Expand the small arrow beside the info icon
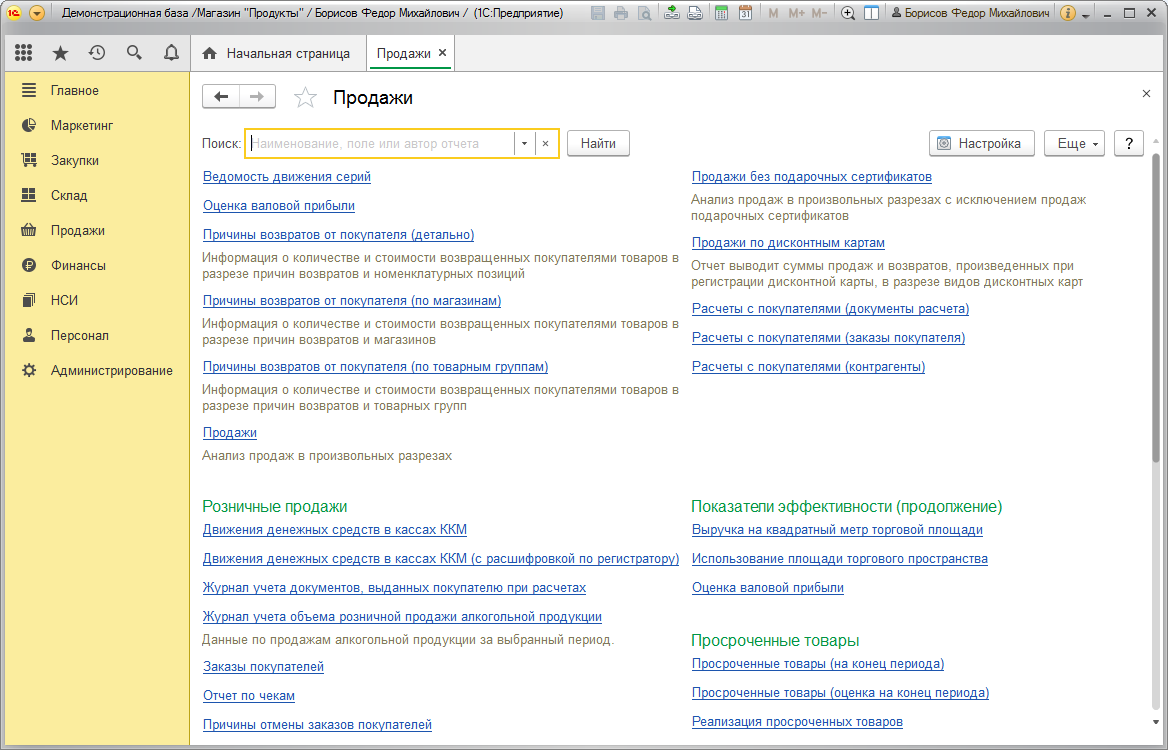The height and width of the screenshot is (750, 1168). click(1085, 15)
